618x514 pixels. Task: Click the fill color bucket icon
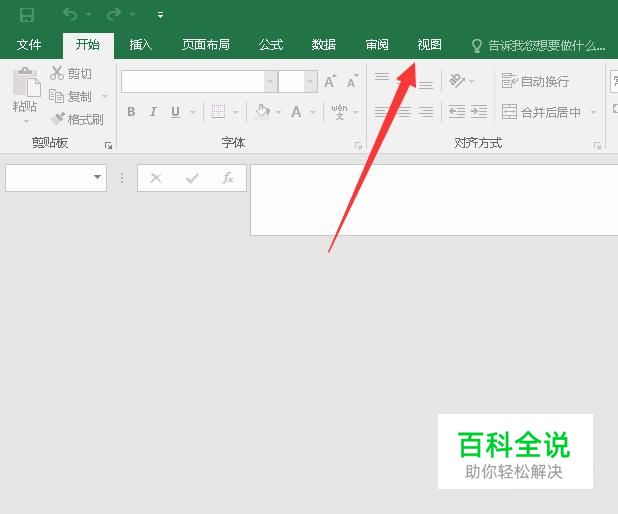pos(262,112)
